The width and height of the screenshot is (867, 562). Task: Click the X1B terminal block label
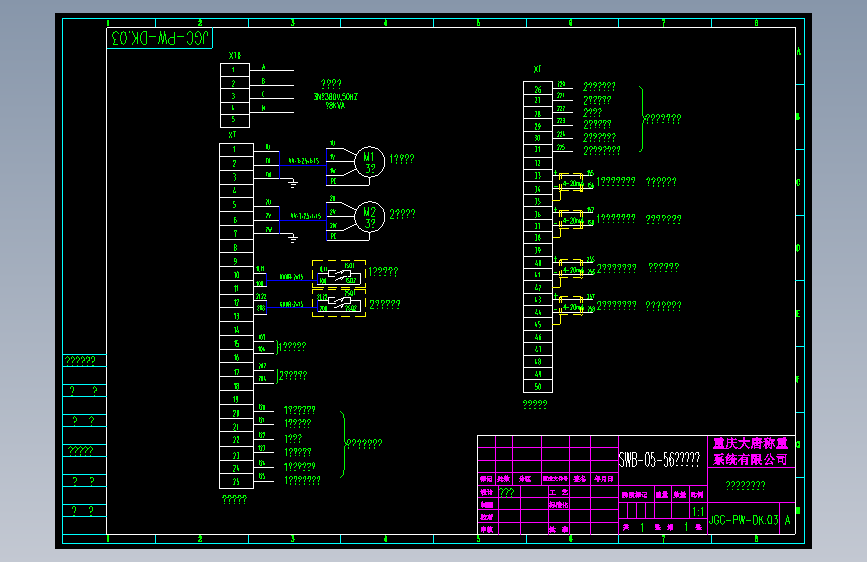click(234, 56)
